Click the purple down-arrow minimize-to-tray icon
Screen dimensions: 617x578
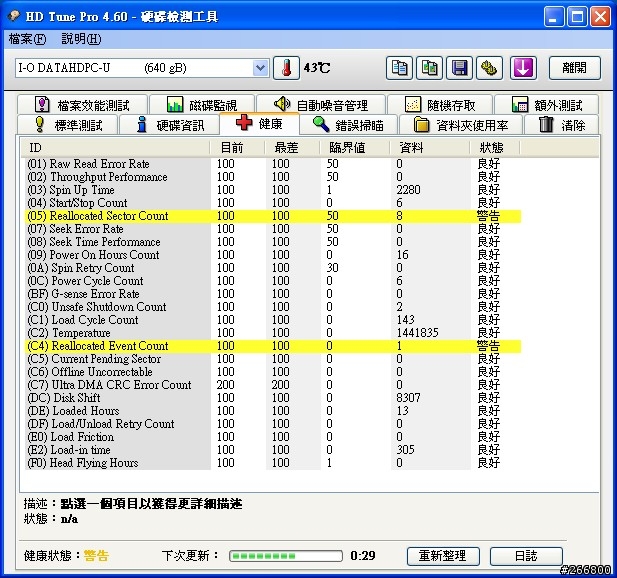coord(523,68)
